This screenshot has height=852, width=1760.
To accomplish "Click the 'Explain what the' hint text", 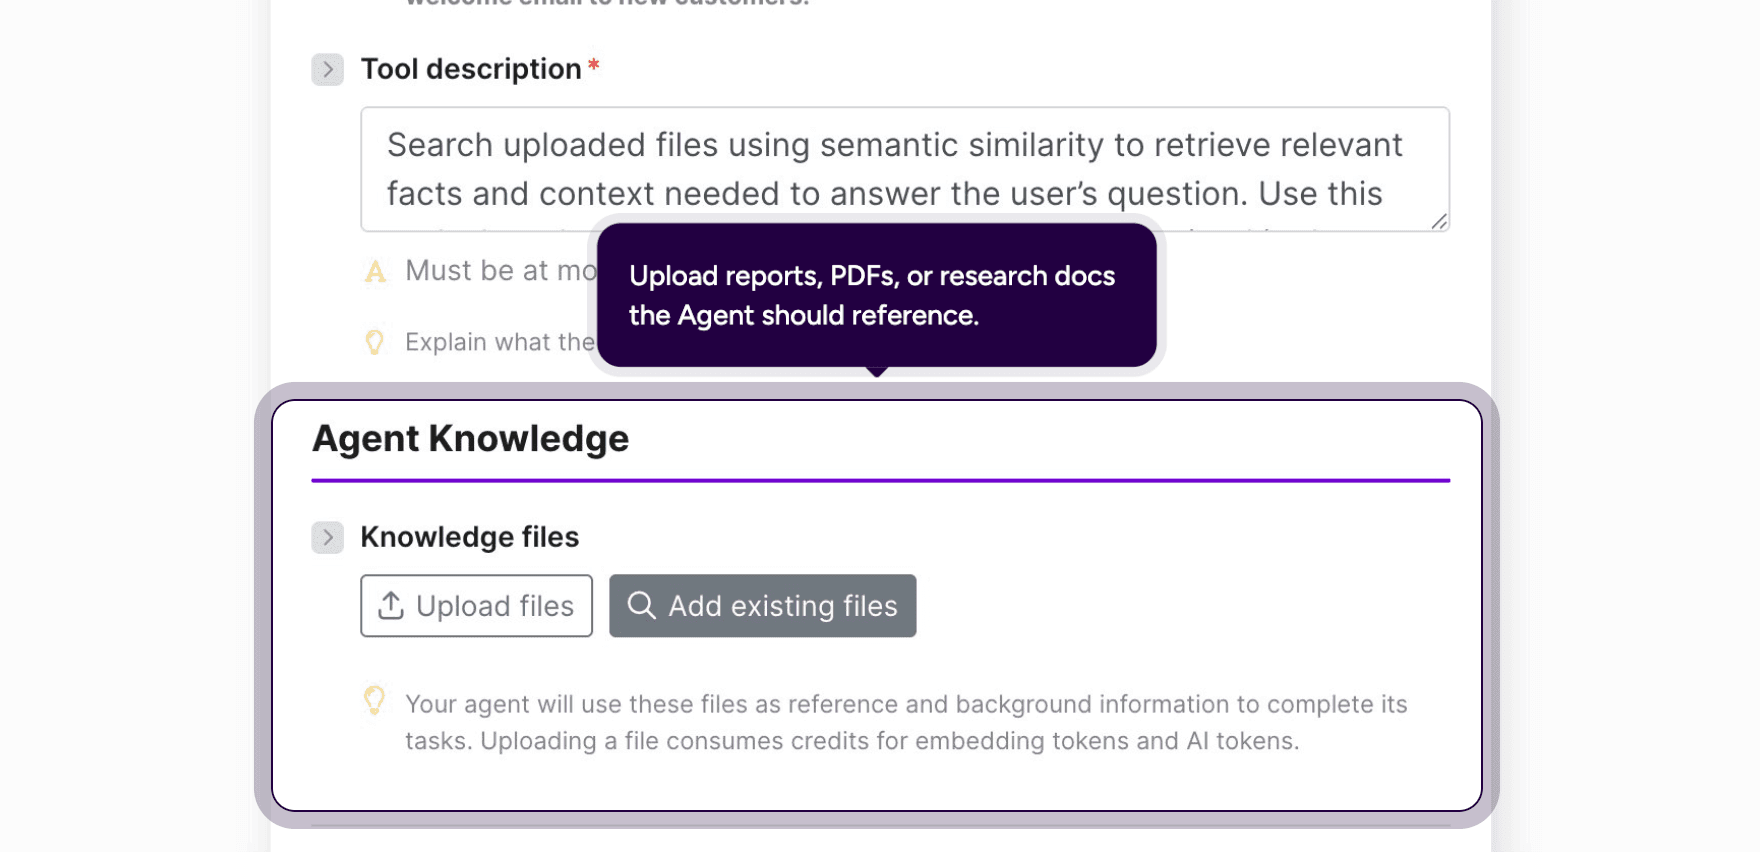I will [500, 342].
